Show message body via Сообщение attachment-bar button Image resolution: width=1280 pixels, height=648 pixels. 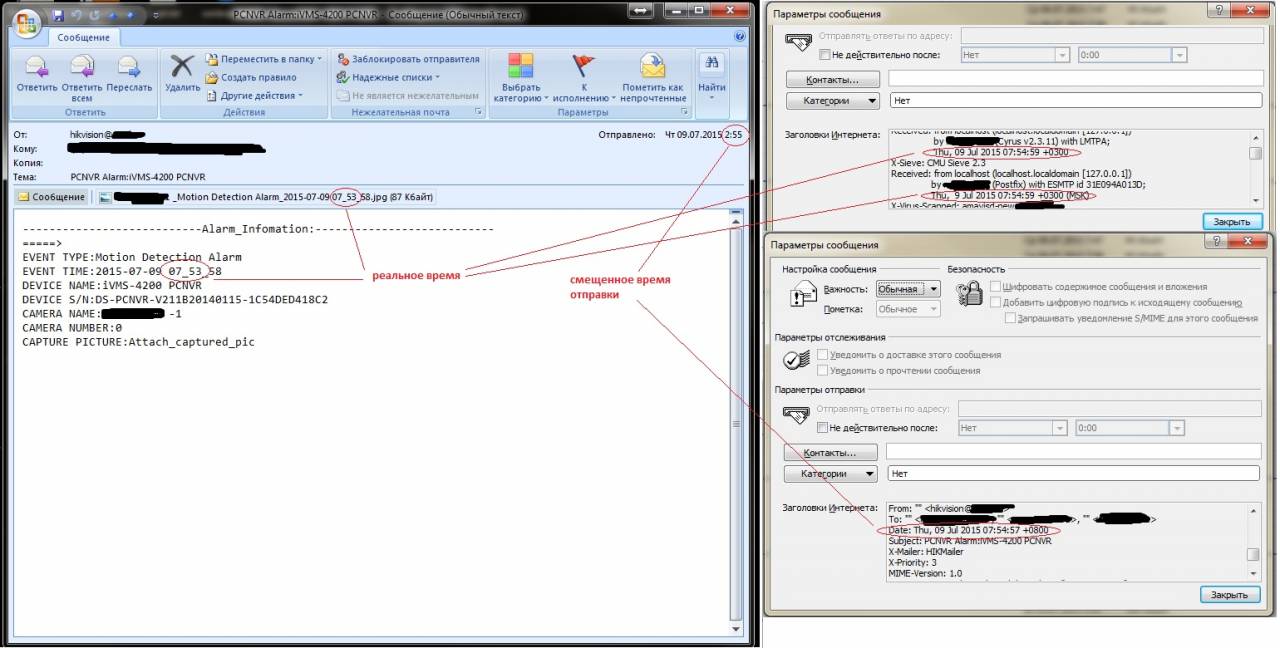coord(51,197)
